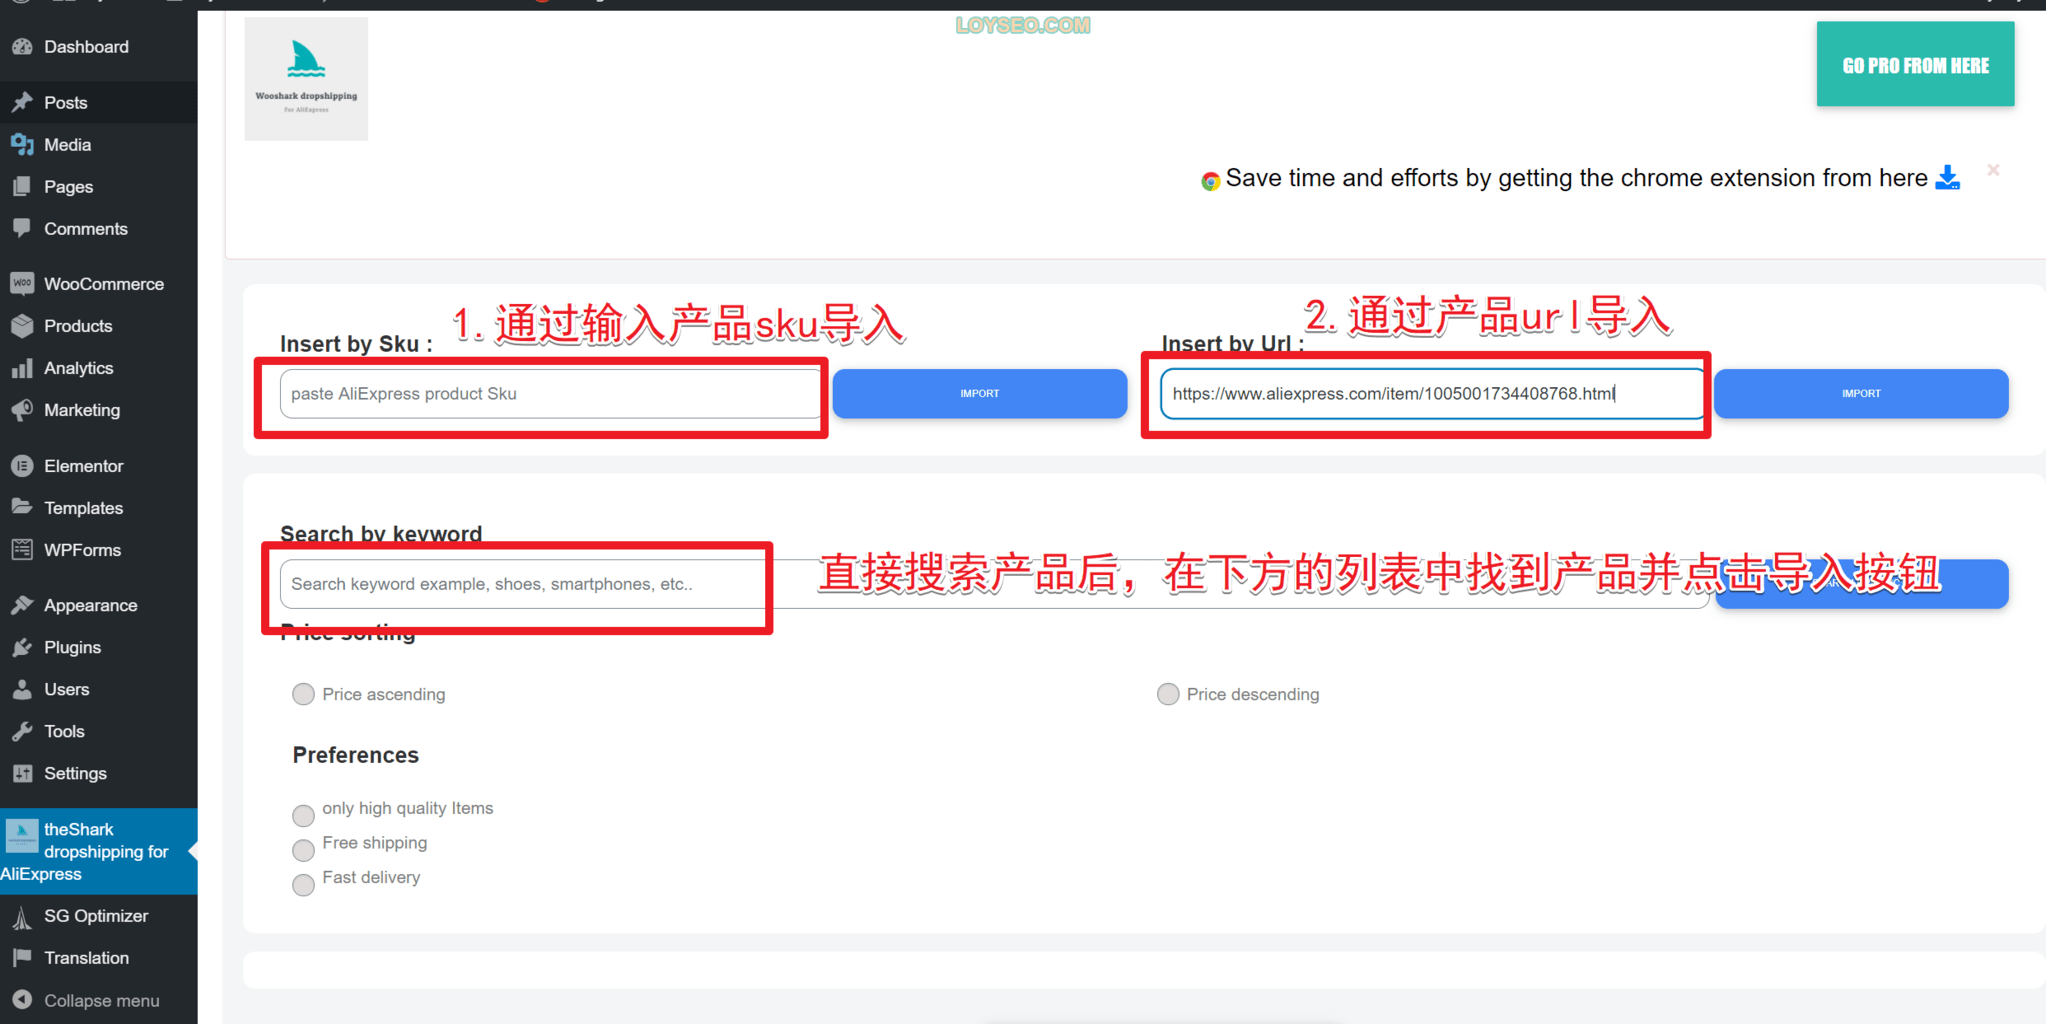Screen dimensions: 2046x1024
Task: Click the Wooshark dropshipping logo thumbnail
Action: tap(306, 79)
